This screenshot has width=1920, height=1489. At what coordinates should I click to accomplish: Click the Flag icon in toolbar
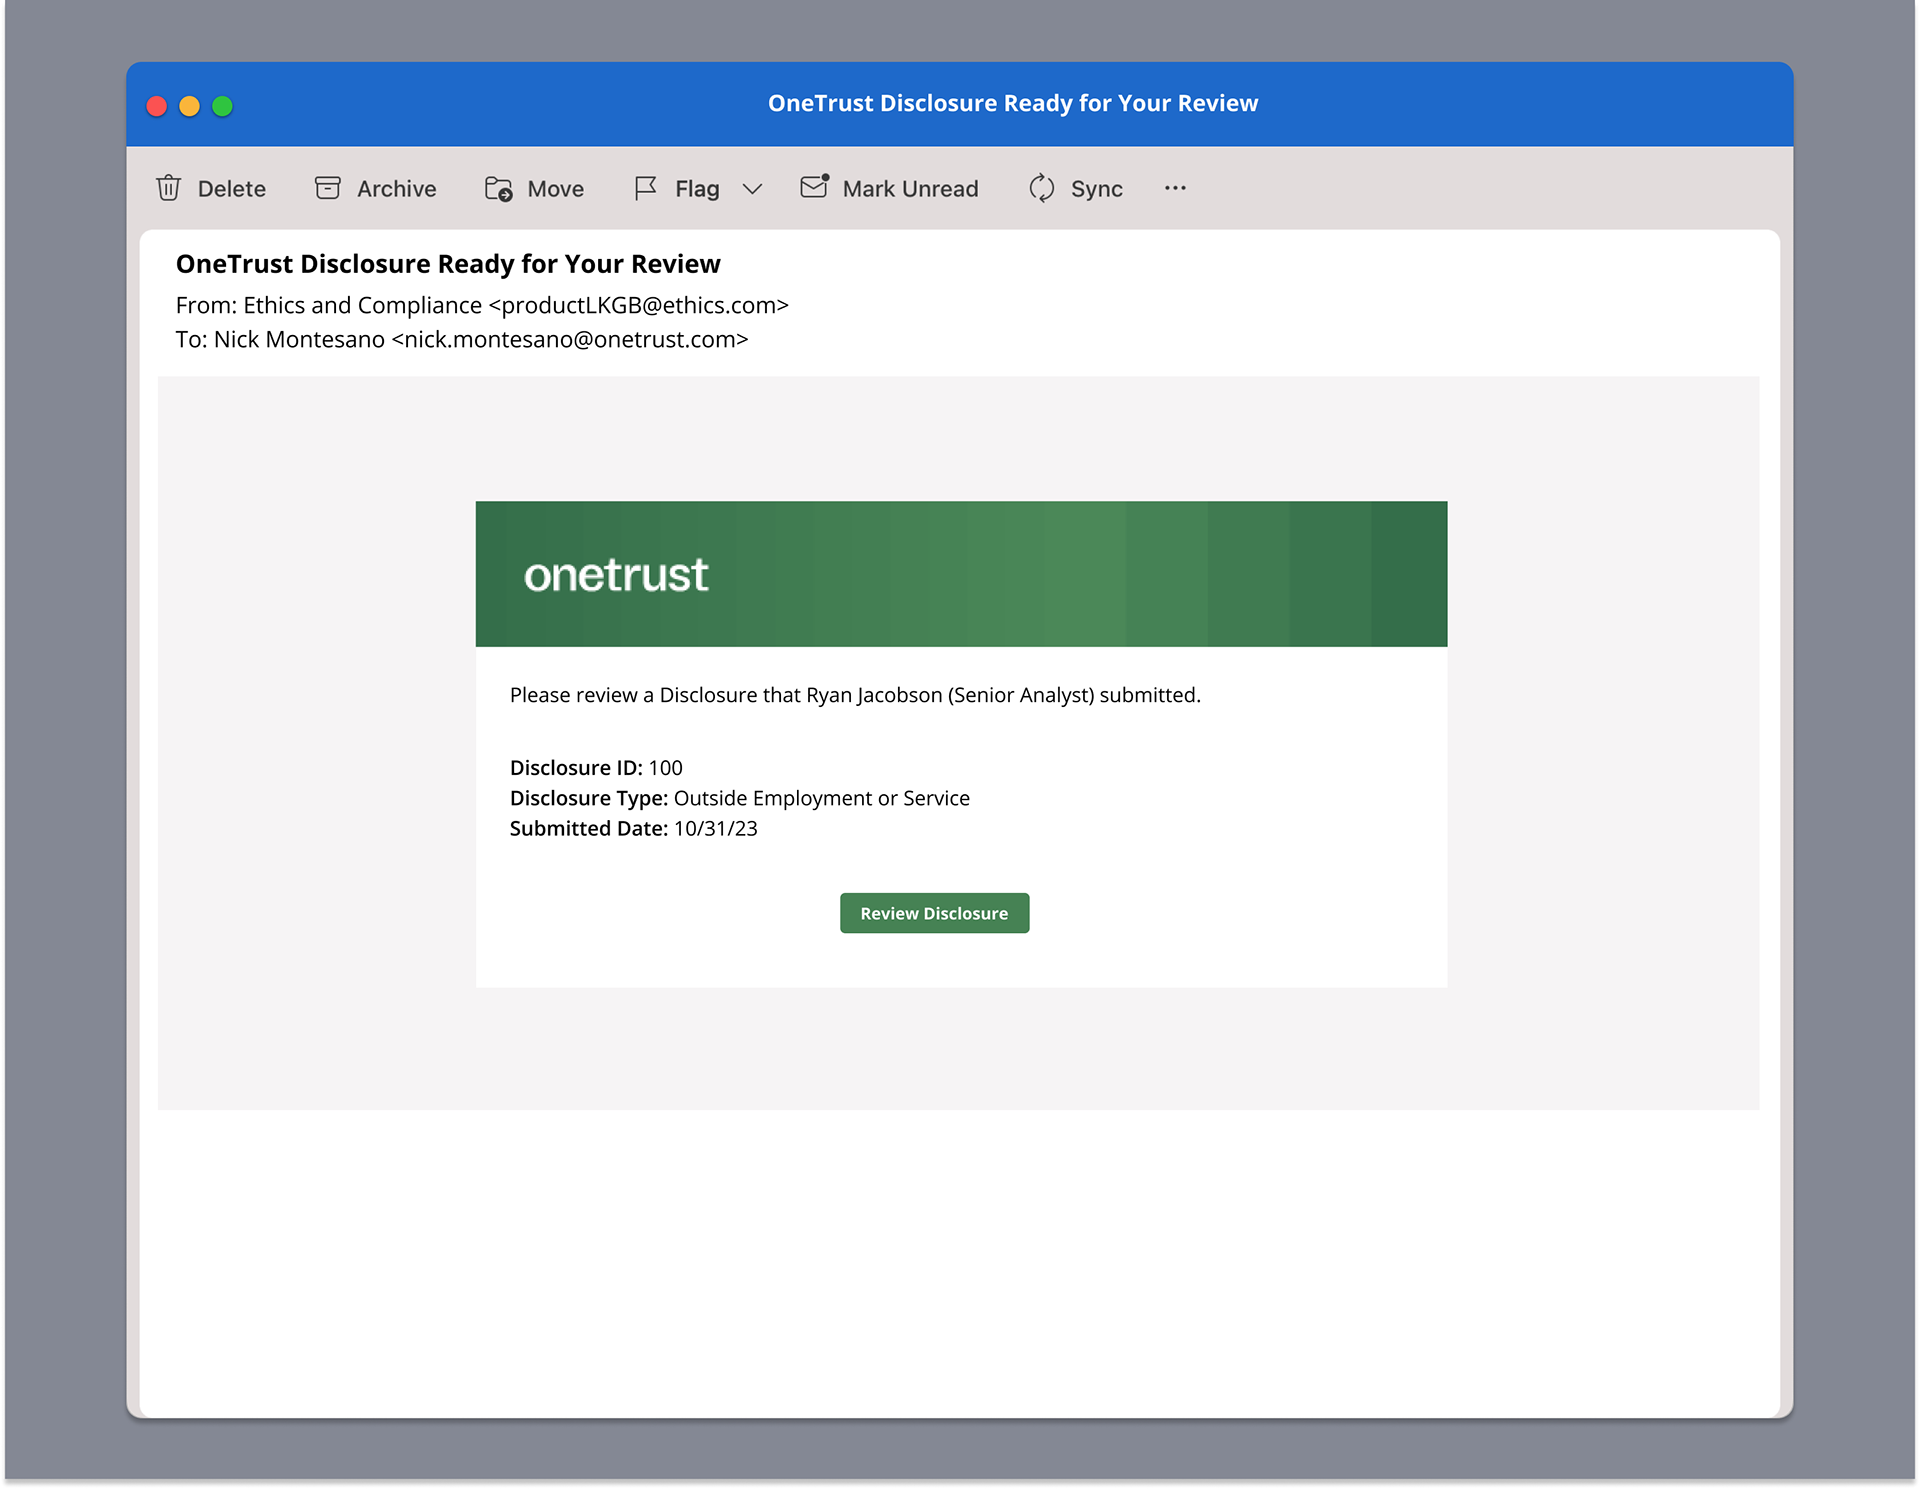(646, 188)
